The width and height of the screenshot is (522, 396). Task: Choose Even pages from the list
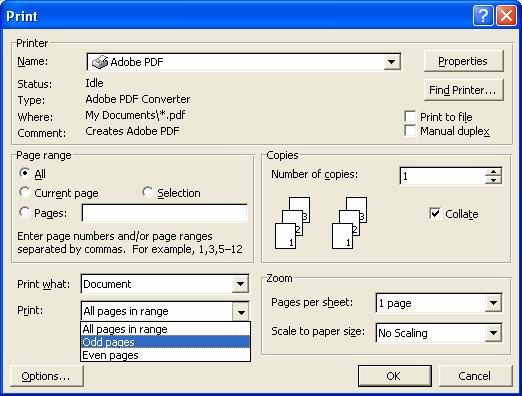[165, 355]
